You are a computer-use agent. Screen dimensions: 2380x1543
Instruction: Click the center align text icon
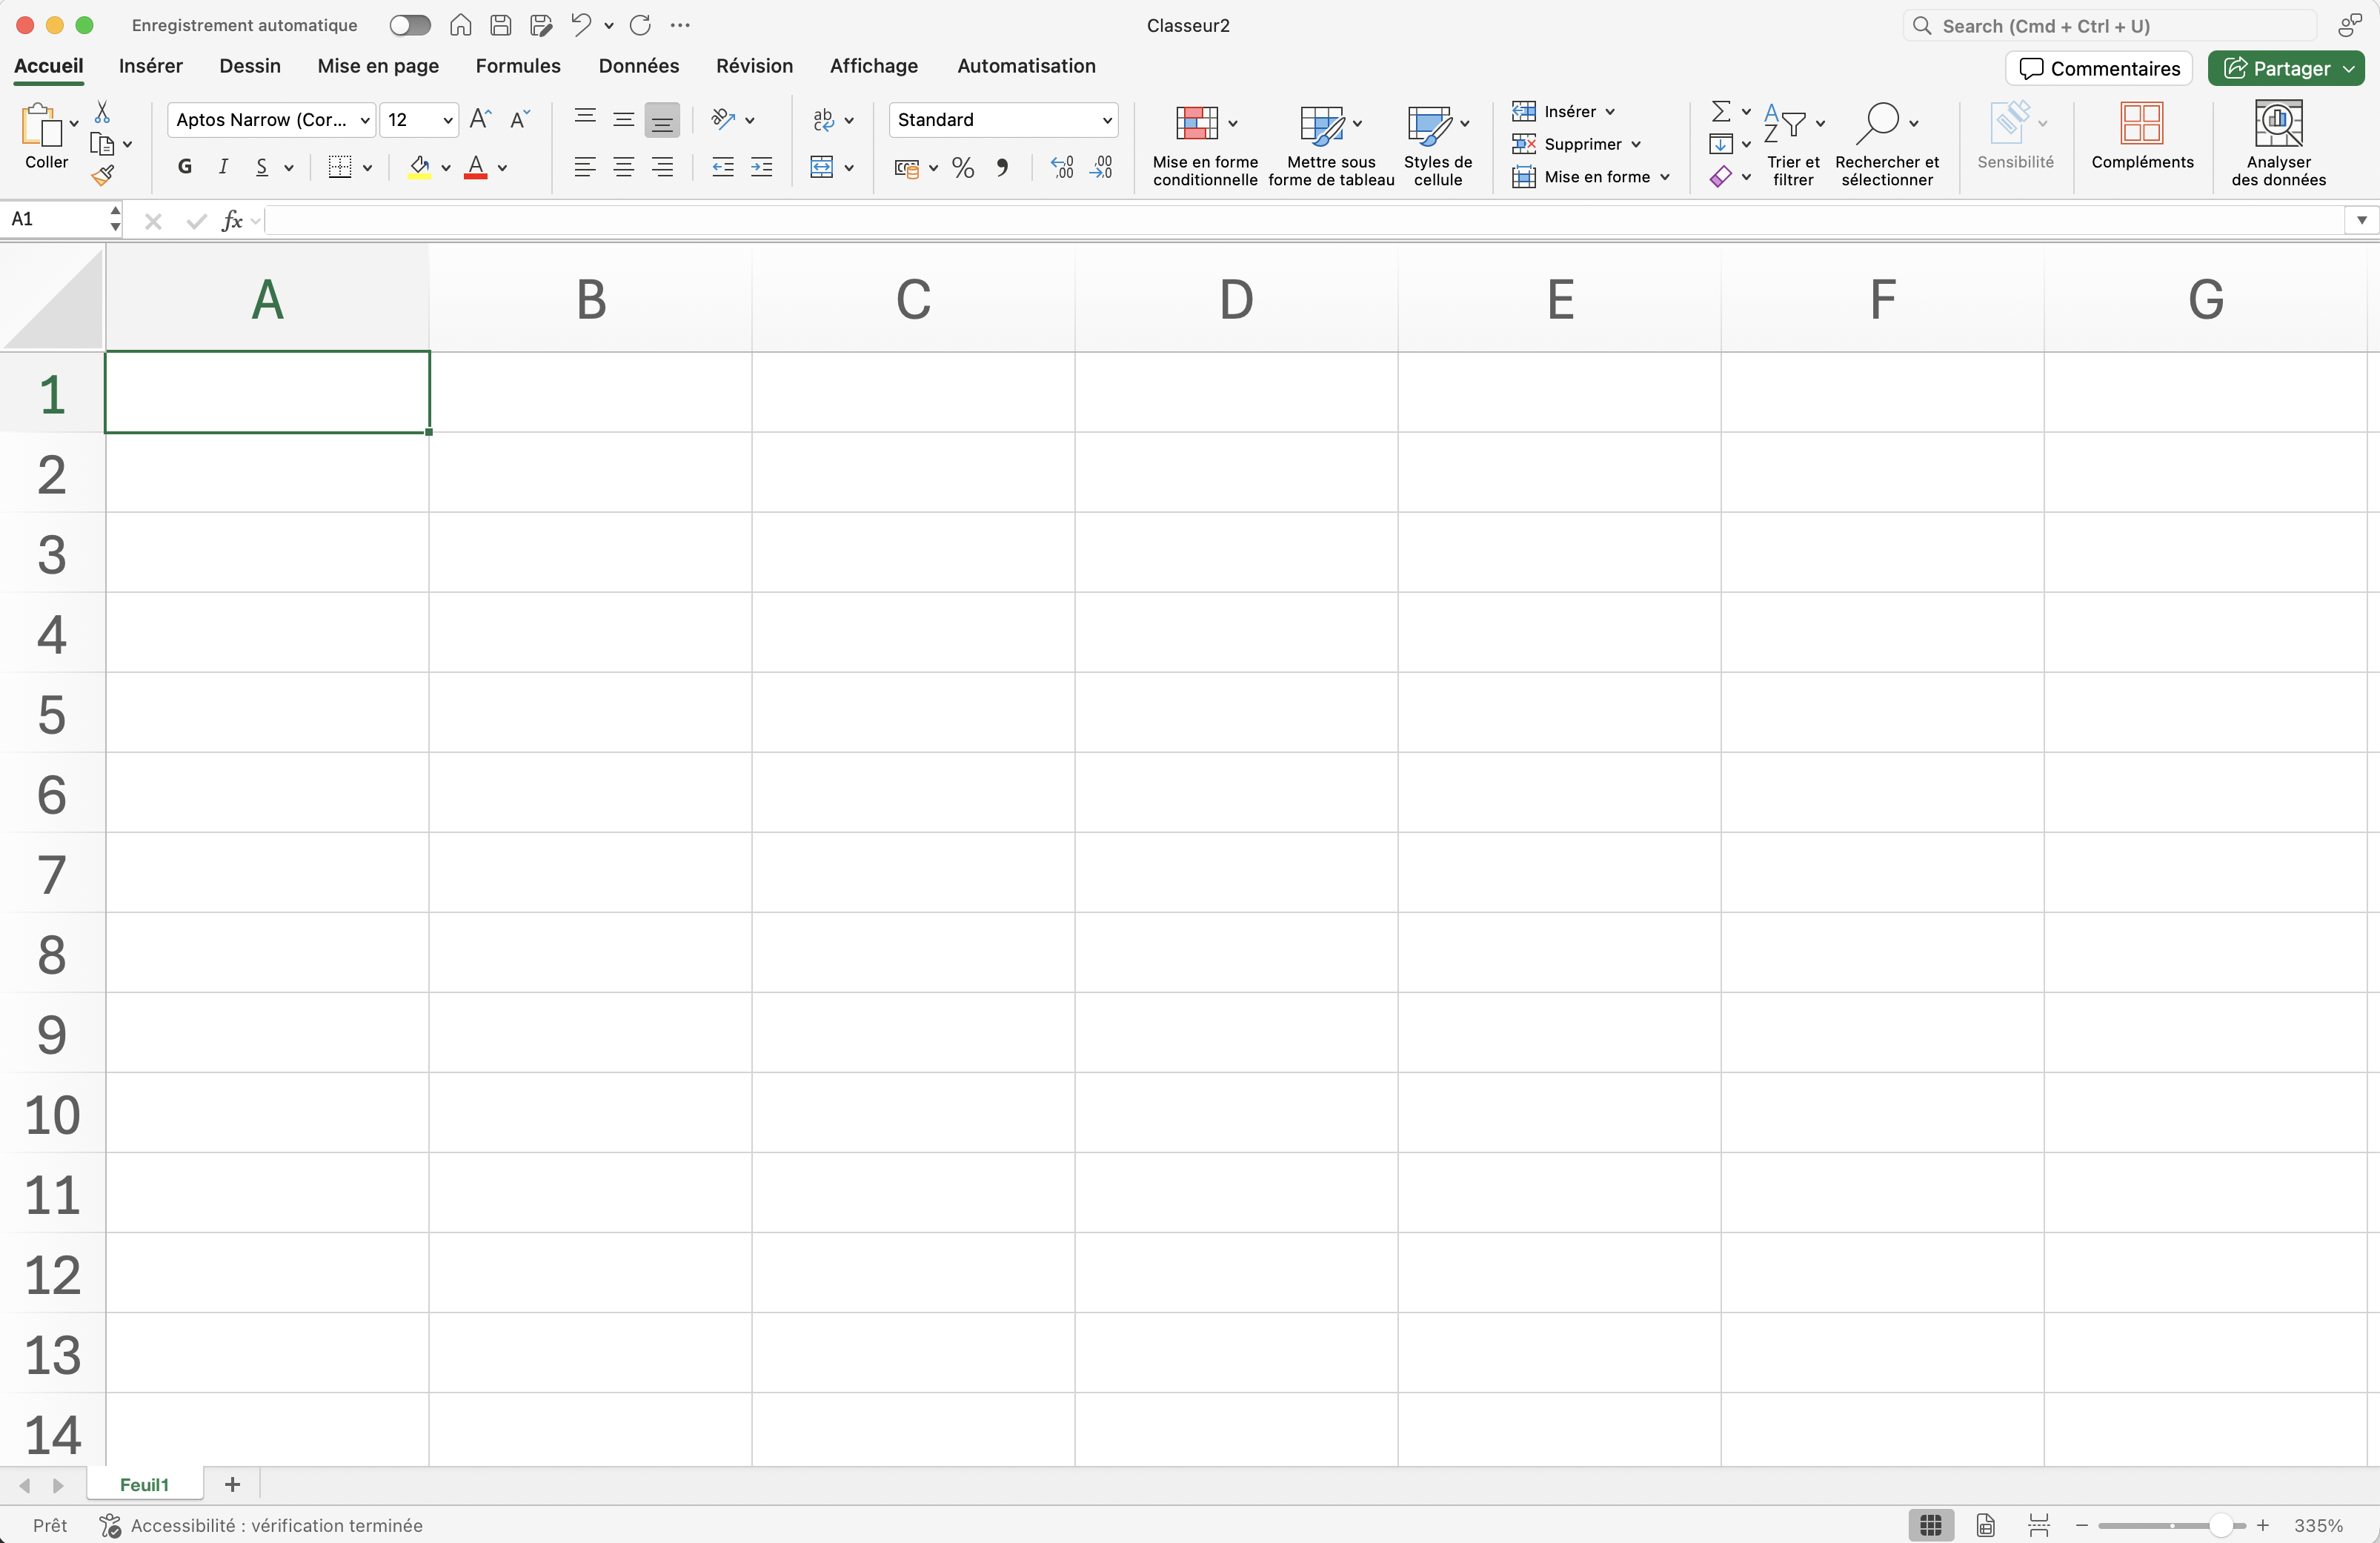(x=623, y=168)
